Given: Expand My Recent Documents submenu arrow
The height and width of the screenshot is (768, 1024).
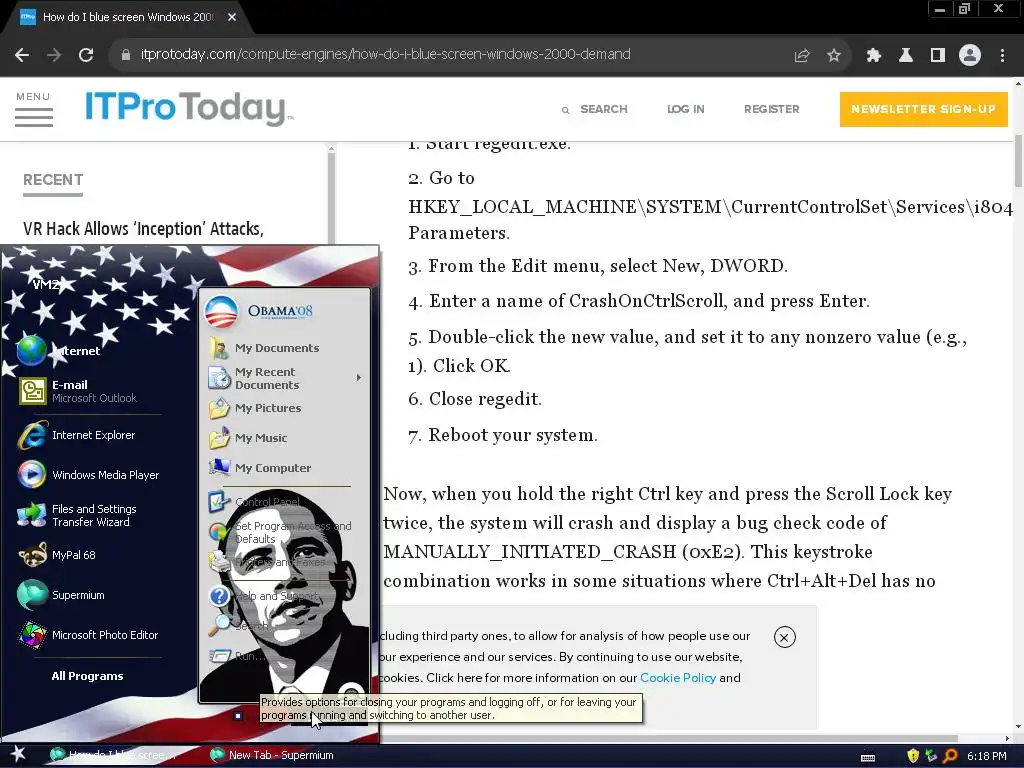Looking at the screenshot, I should [359, 377].
